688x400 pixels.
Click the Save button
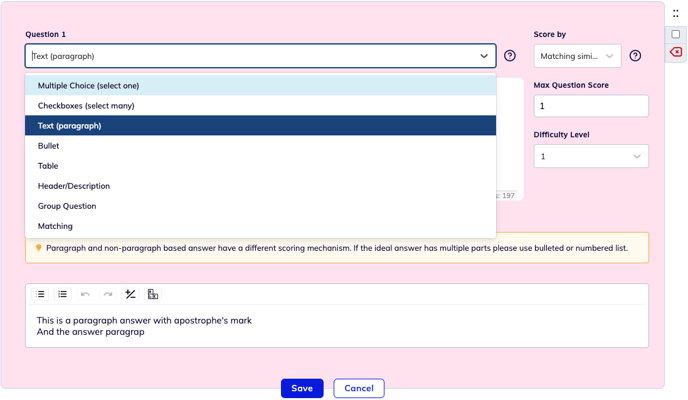click(302, 388)
